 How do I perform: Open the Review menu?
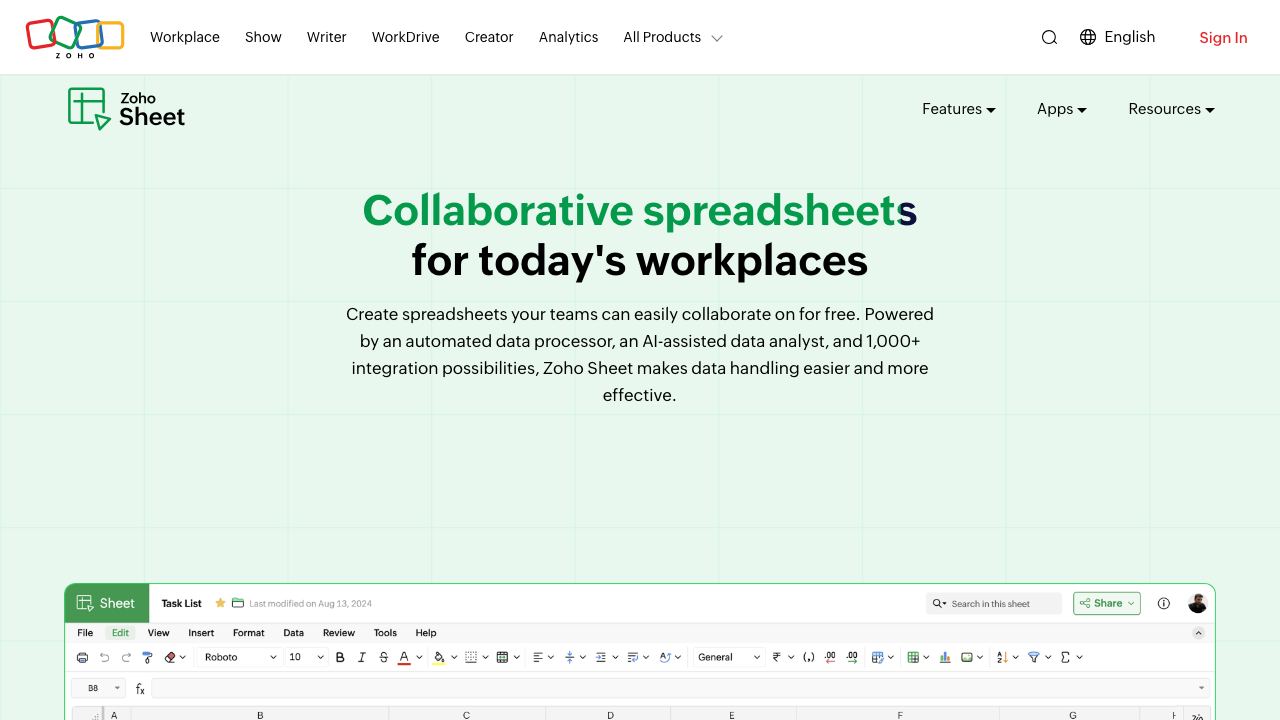pos(338,633)
